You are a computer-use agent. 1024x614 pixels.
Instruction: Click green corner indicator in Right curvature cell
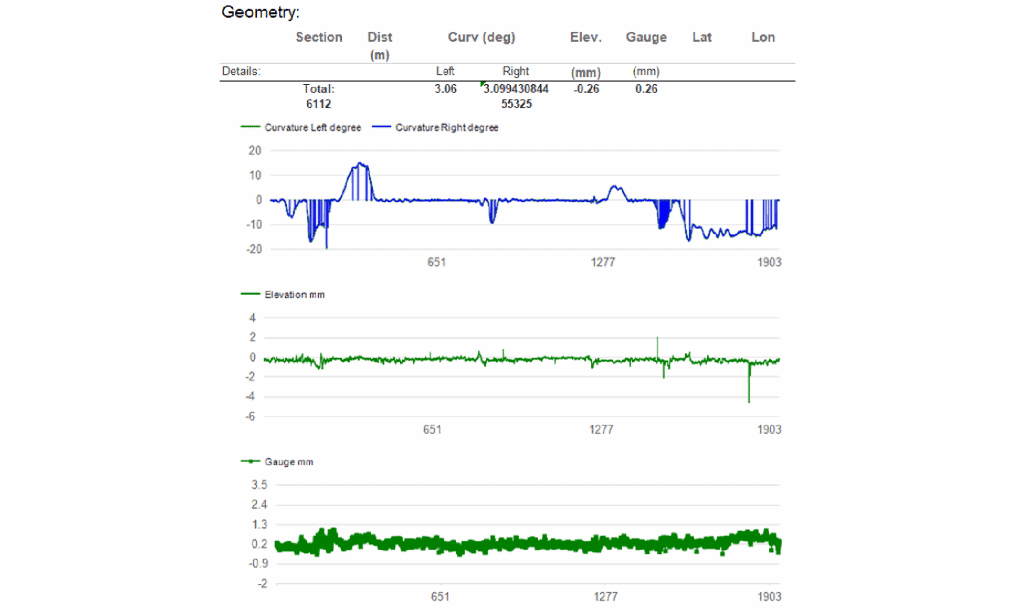click(484, 85)
